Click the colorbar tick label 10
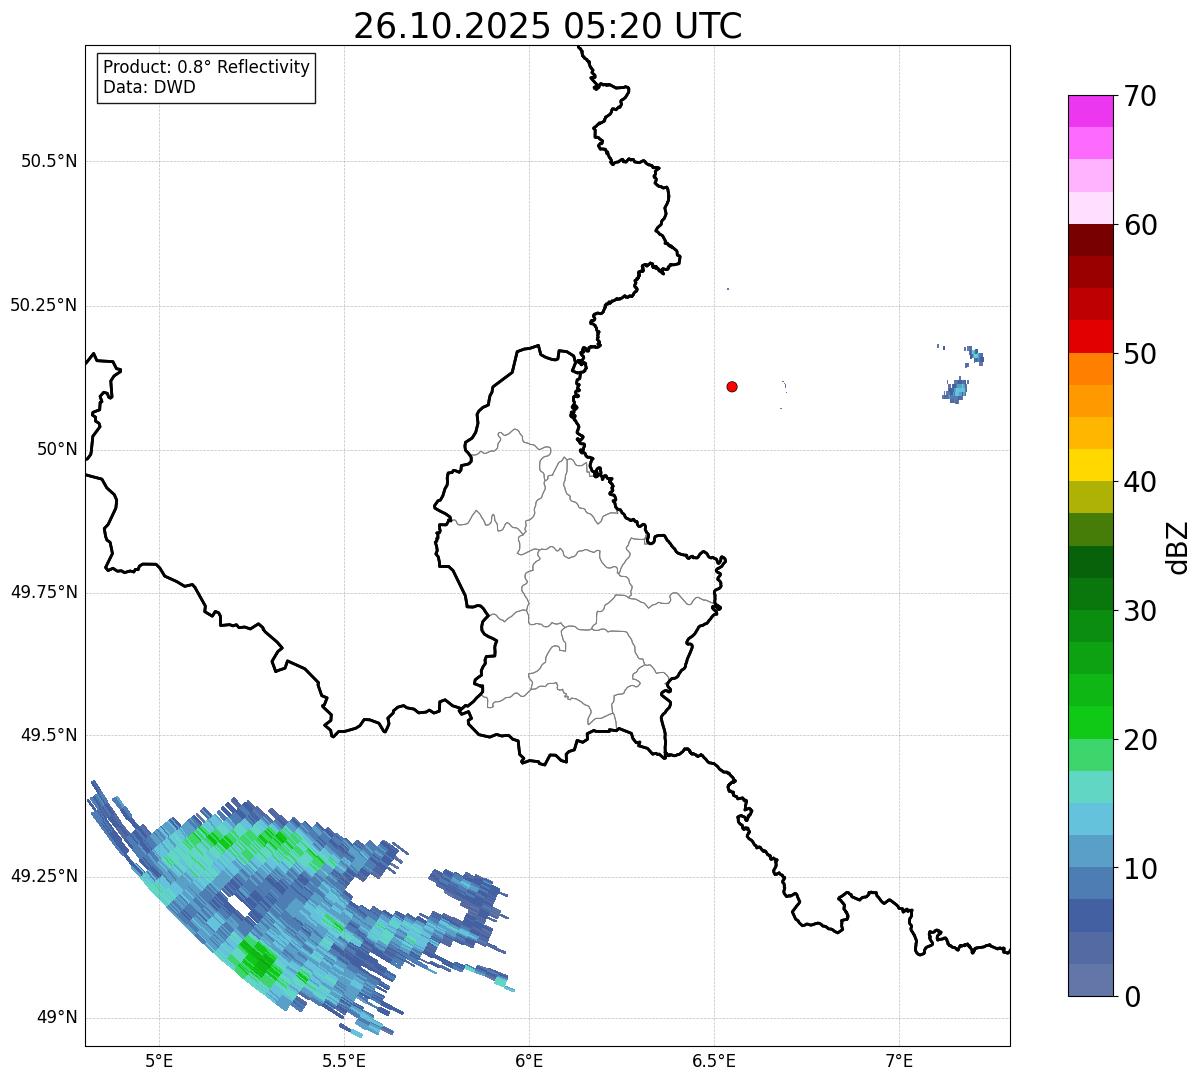This screenshot has width=1202, height=1081. 1140,868
